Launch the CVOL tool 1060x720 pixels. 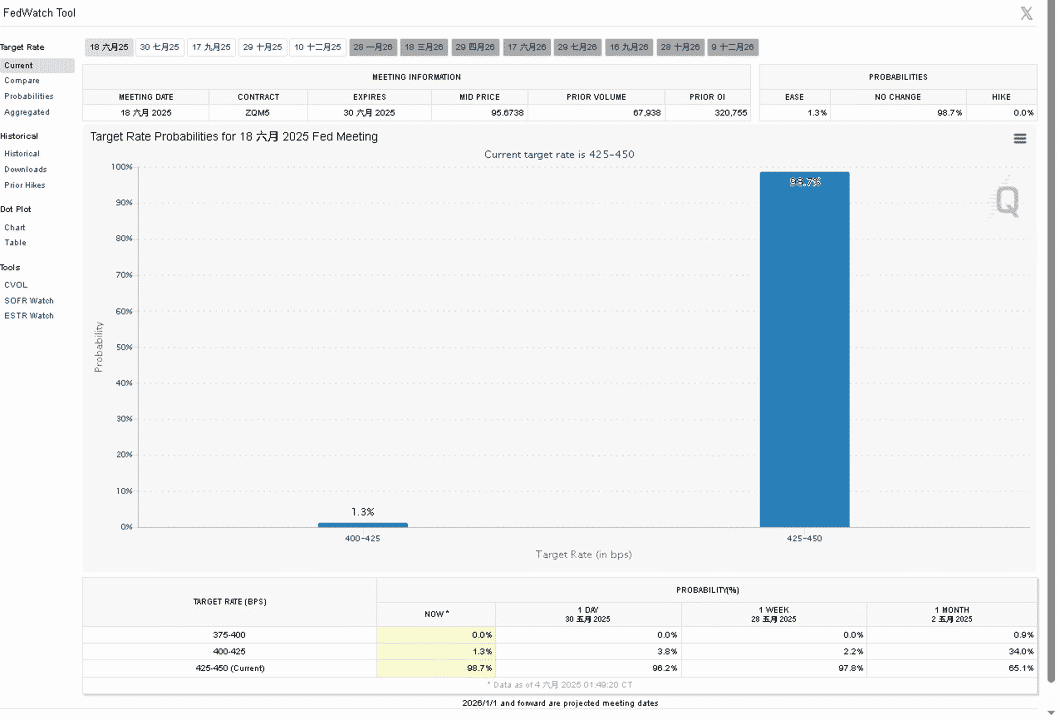pos(16,285)
